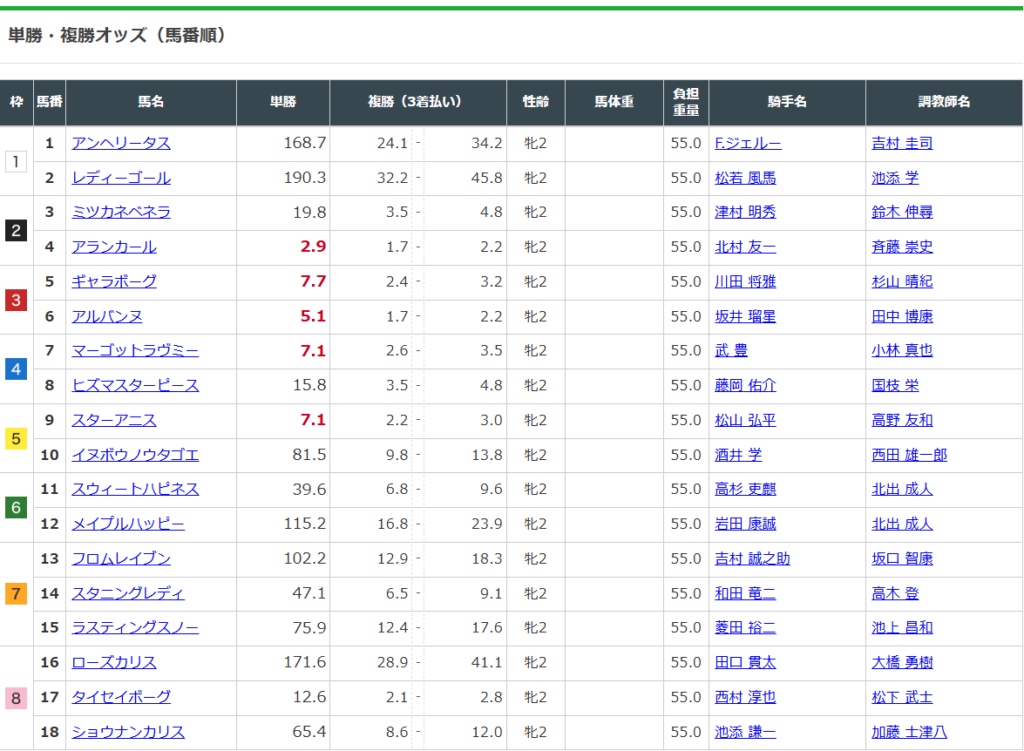Open horse ギャラボーグ page
The width and height of the screenshot is (1024, 751).
114,282
